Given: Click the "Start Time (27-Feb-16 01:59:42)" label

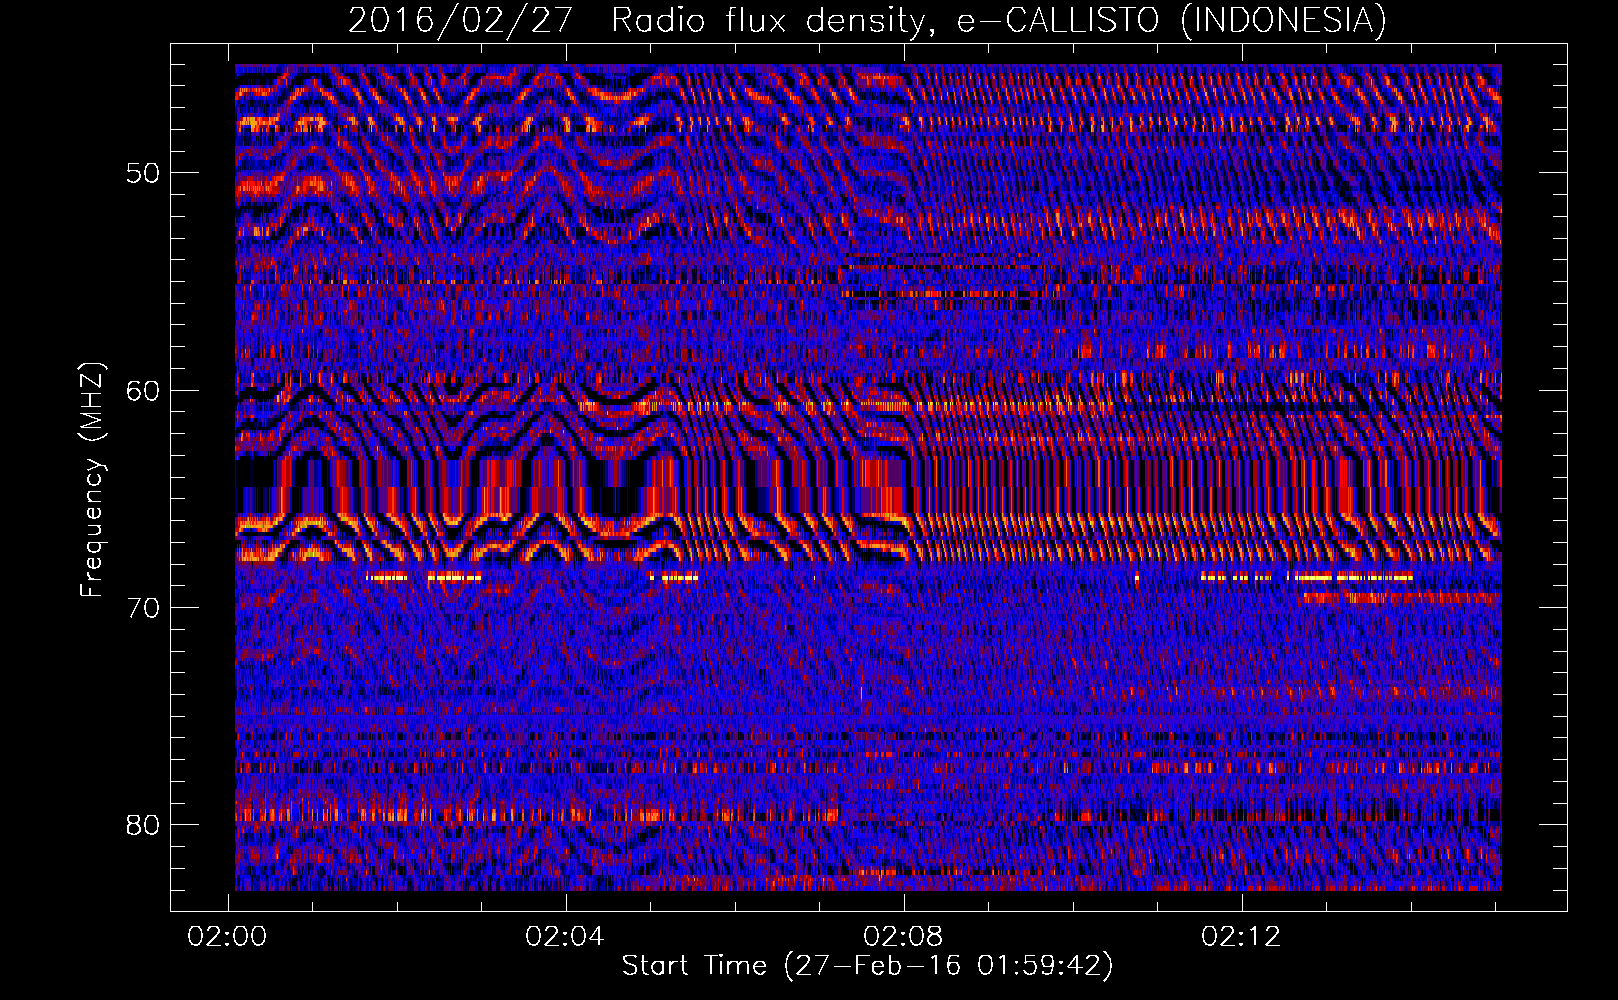Looking at the screenshot, I should pyautogui.click(x=867, y=966).
